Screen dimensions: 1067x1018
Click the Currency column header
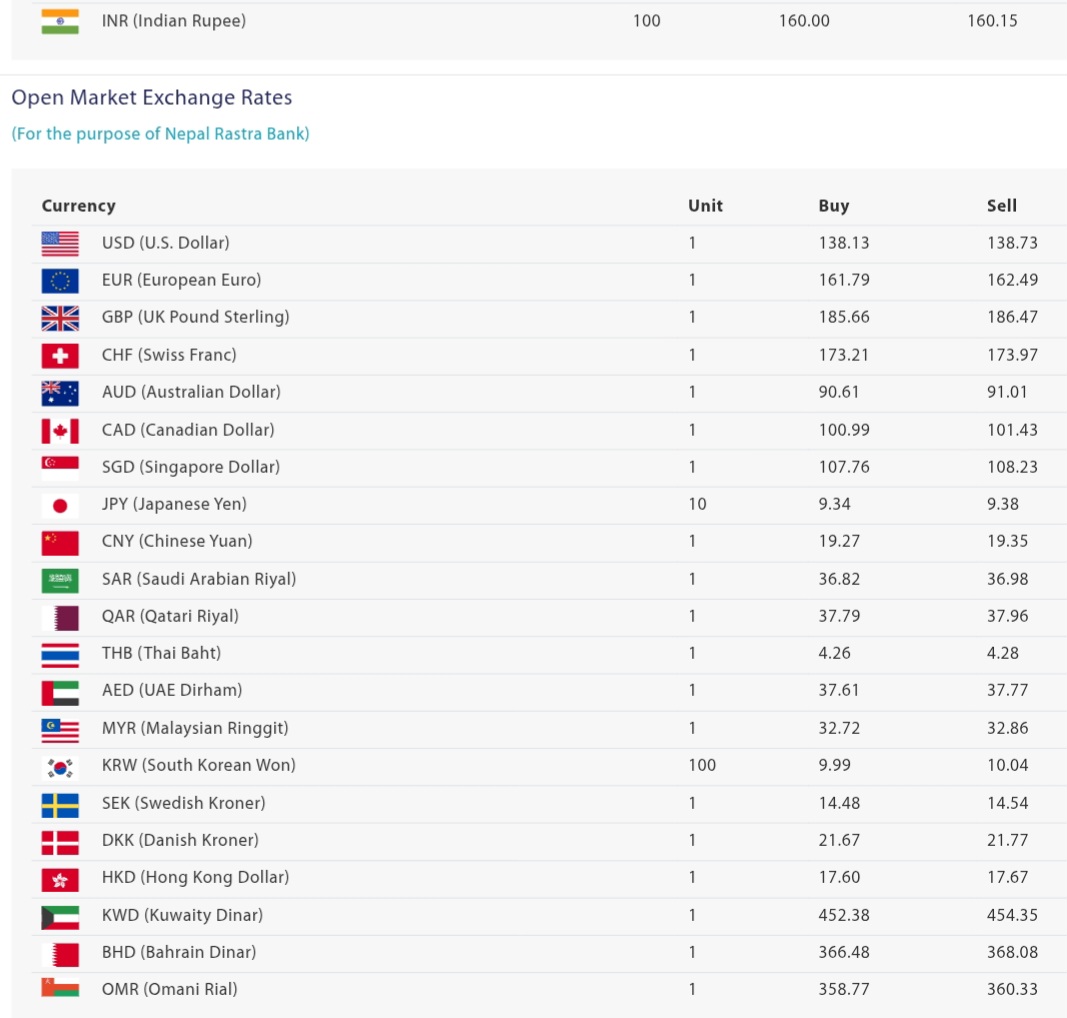(78, 206)
